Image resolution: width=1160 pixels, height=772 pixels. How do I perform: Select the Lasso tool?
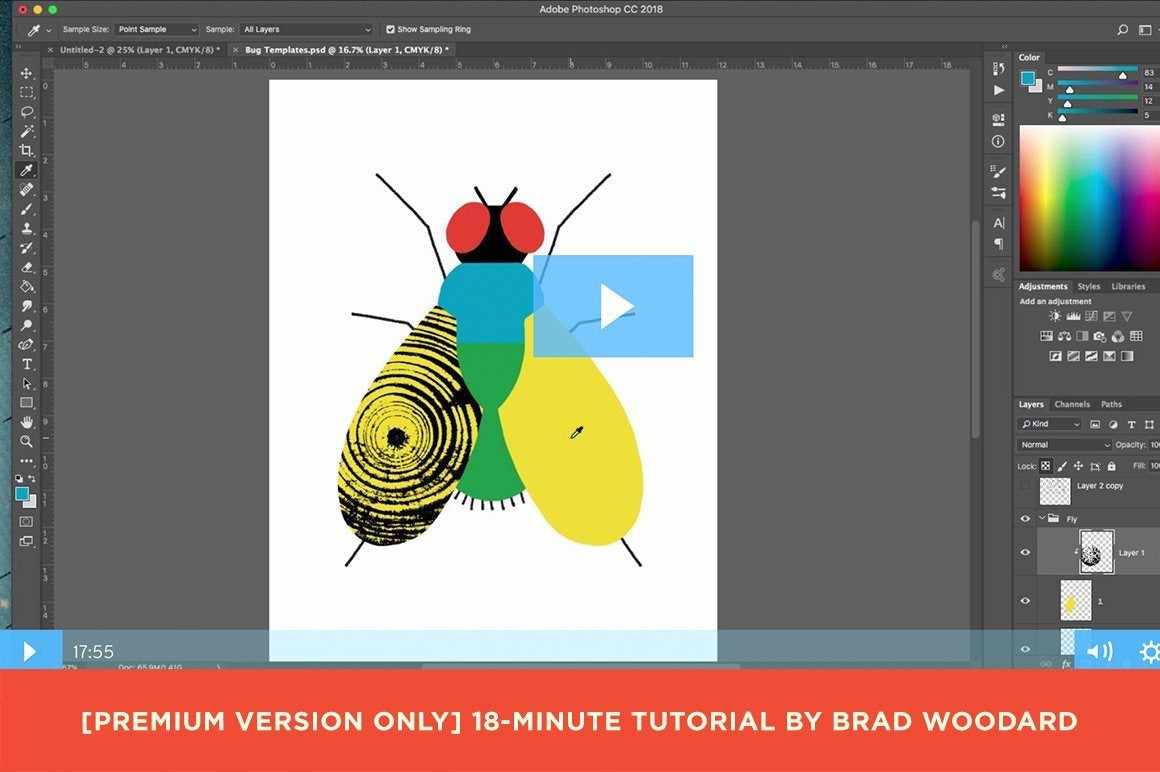click(27, 112)
